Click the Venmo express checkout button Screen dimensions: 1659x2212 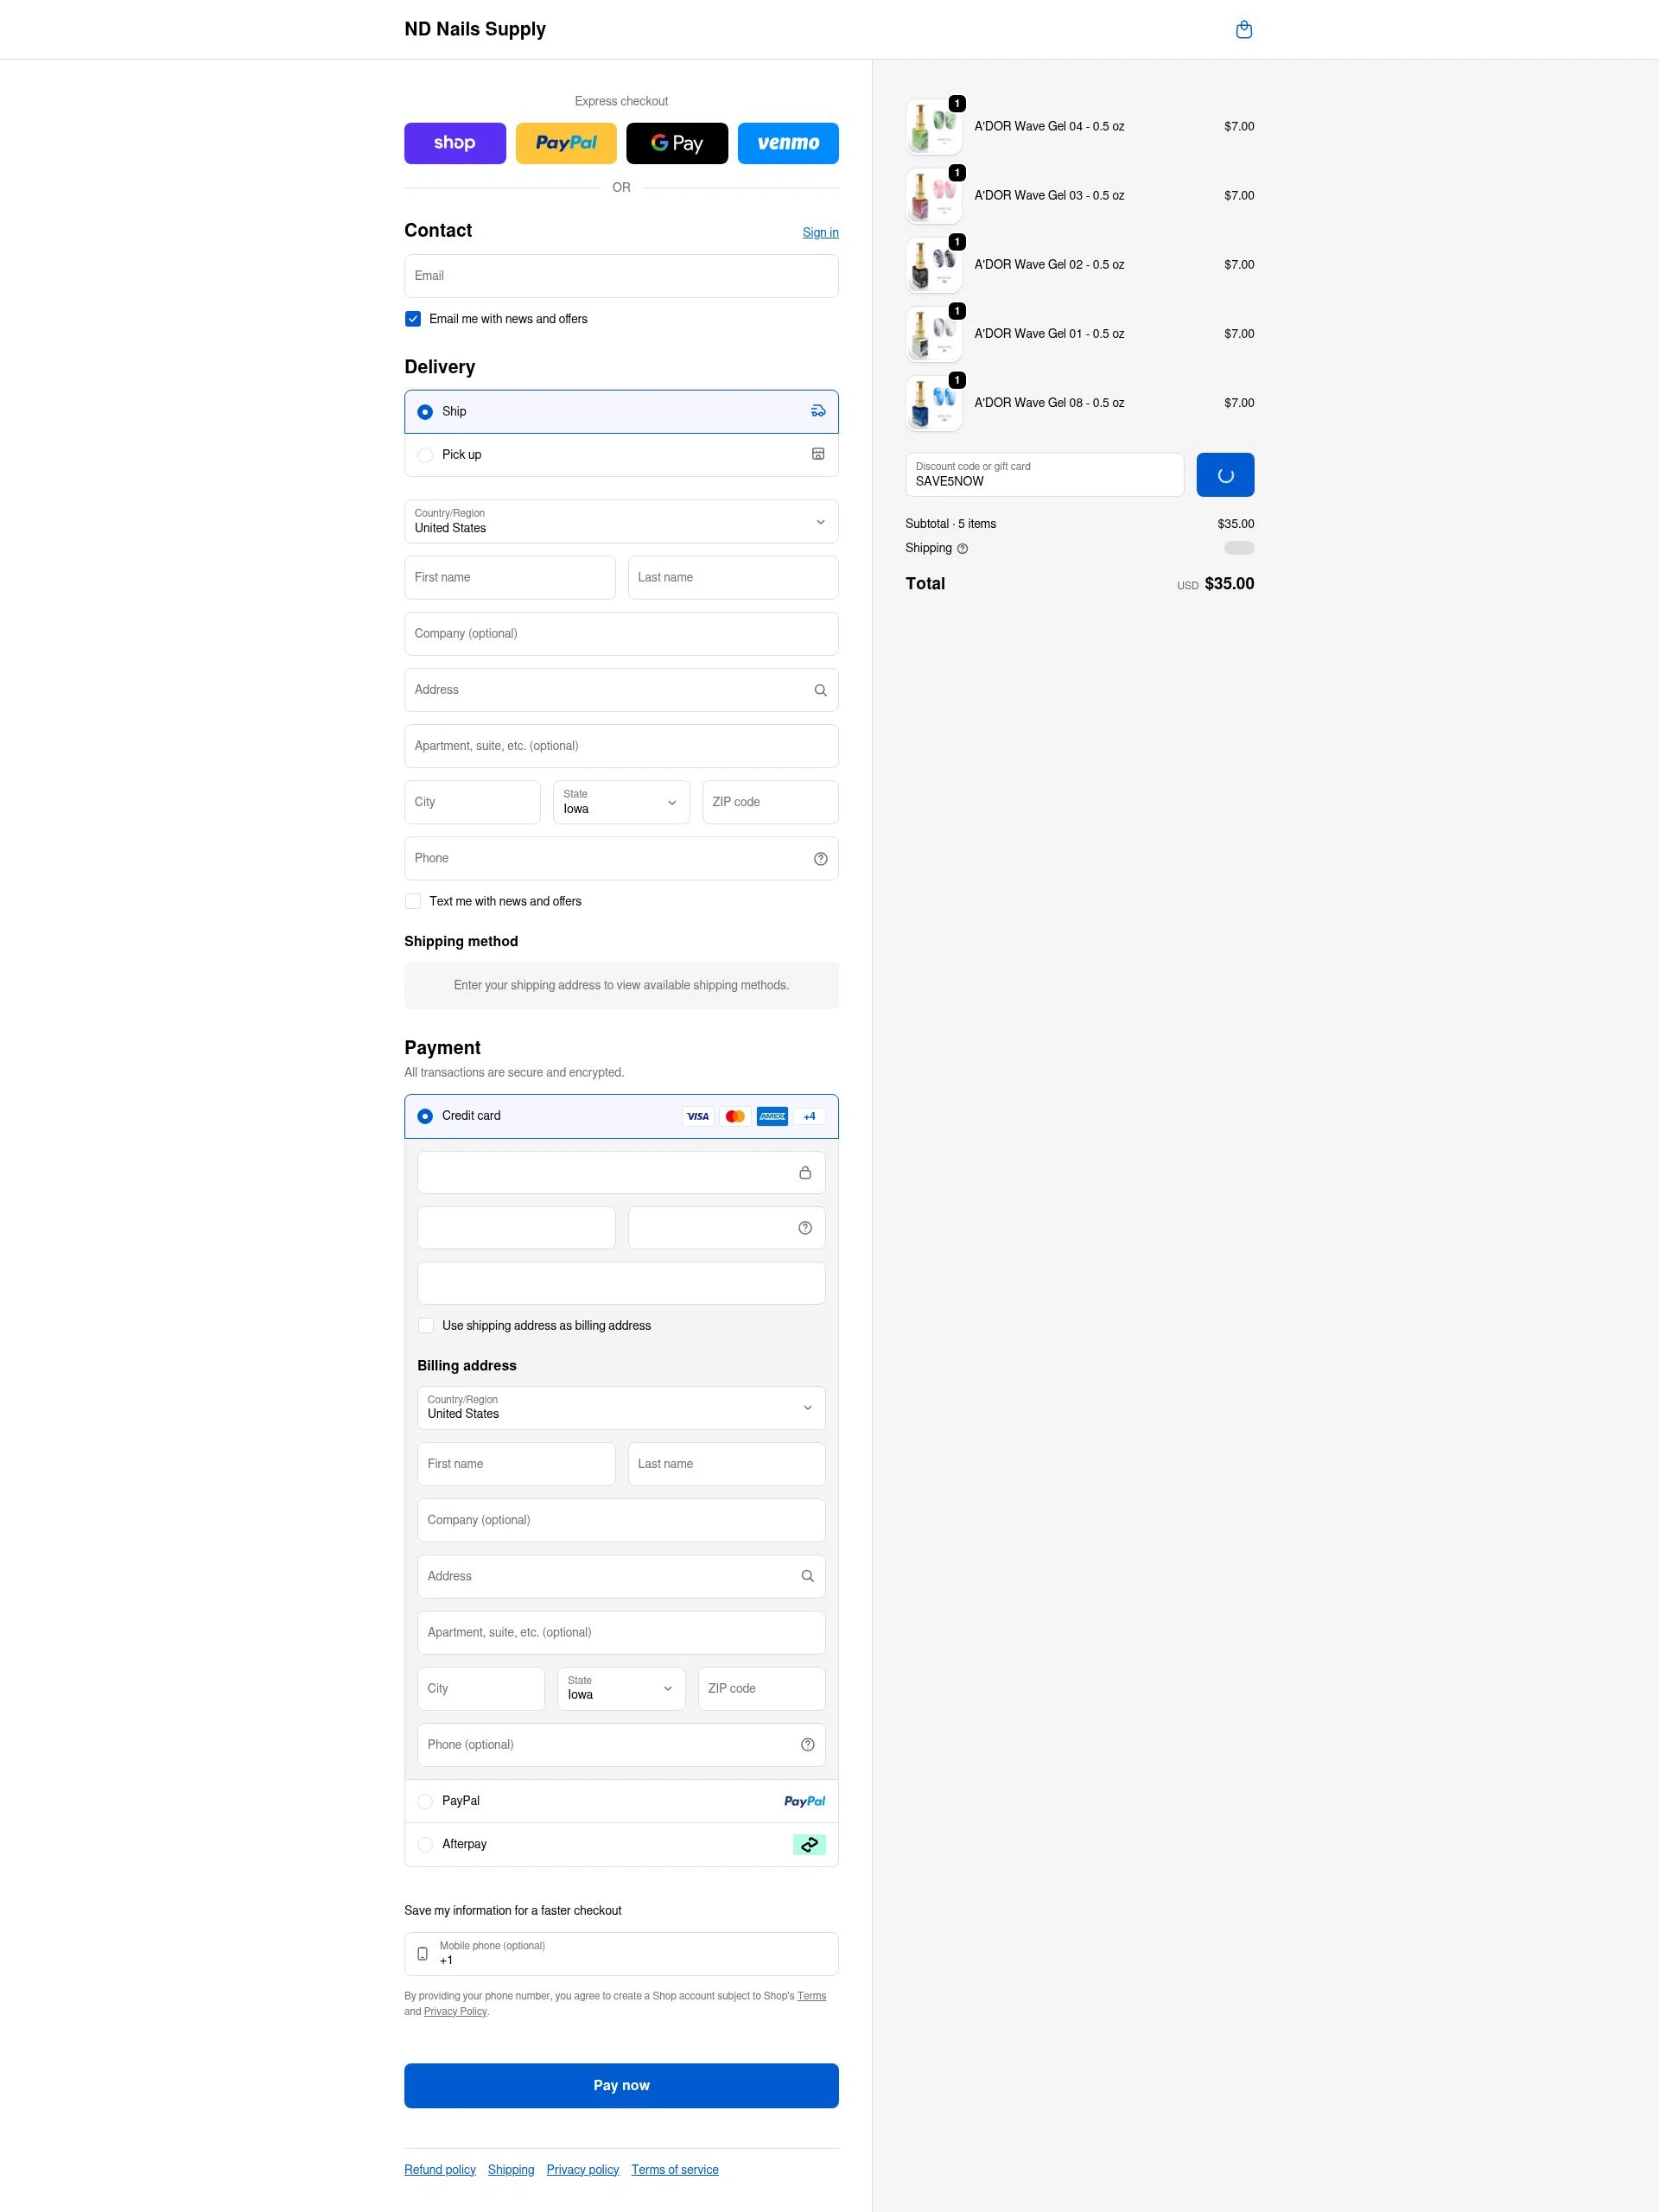(788, 143)
